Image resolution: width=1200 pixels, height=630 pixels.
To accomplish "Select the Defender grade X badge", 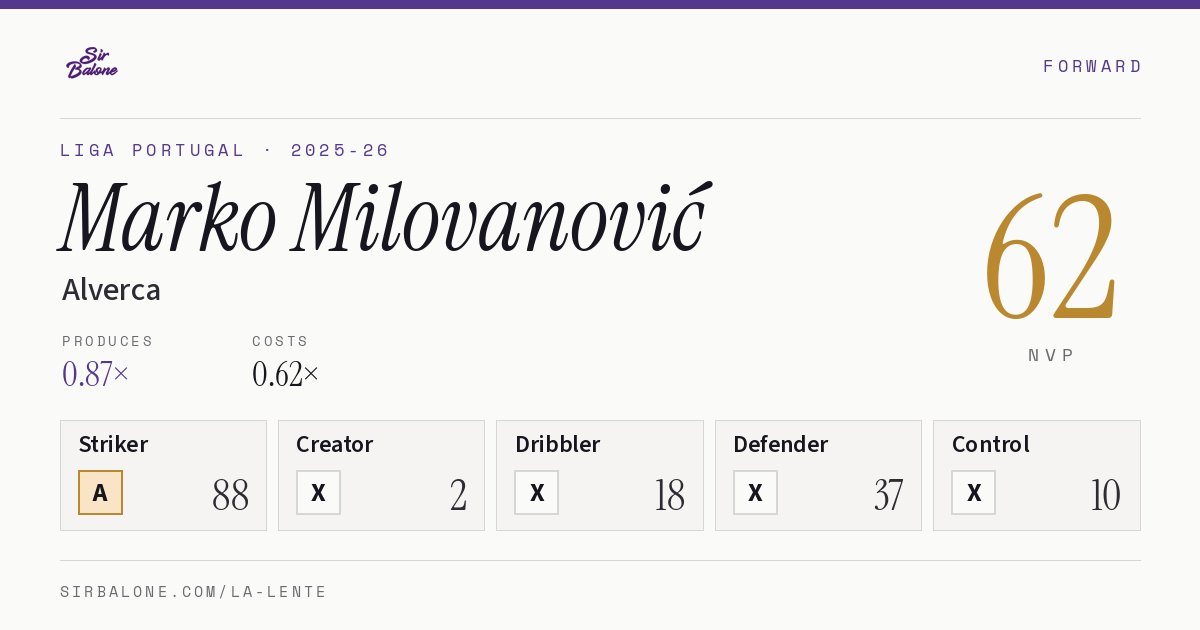I will pos(755,493).
